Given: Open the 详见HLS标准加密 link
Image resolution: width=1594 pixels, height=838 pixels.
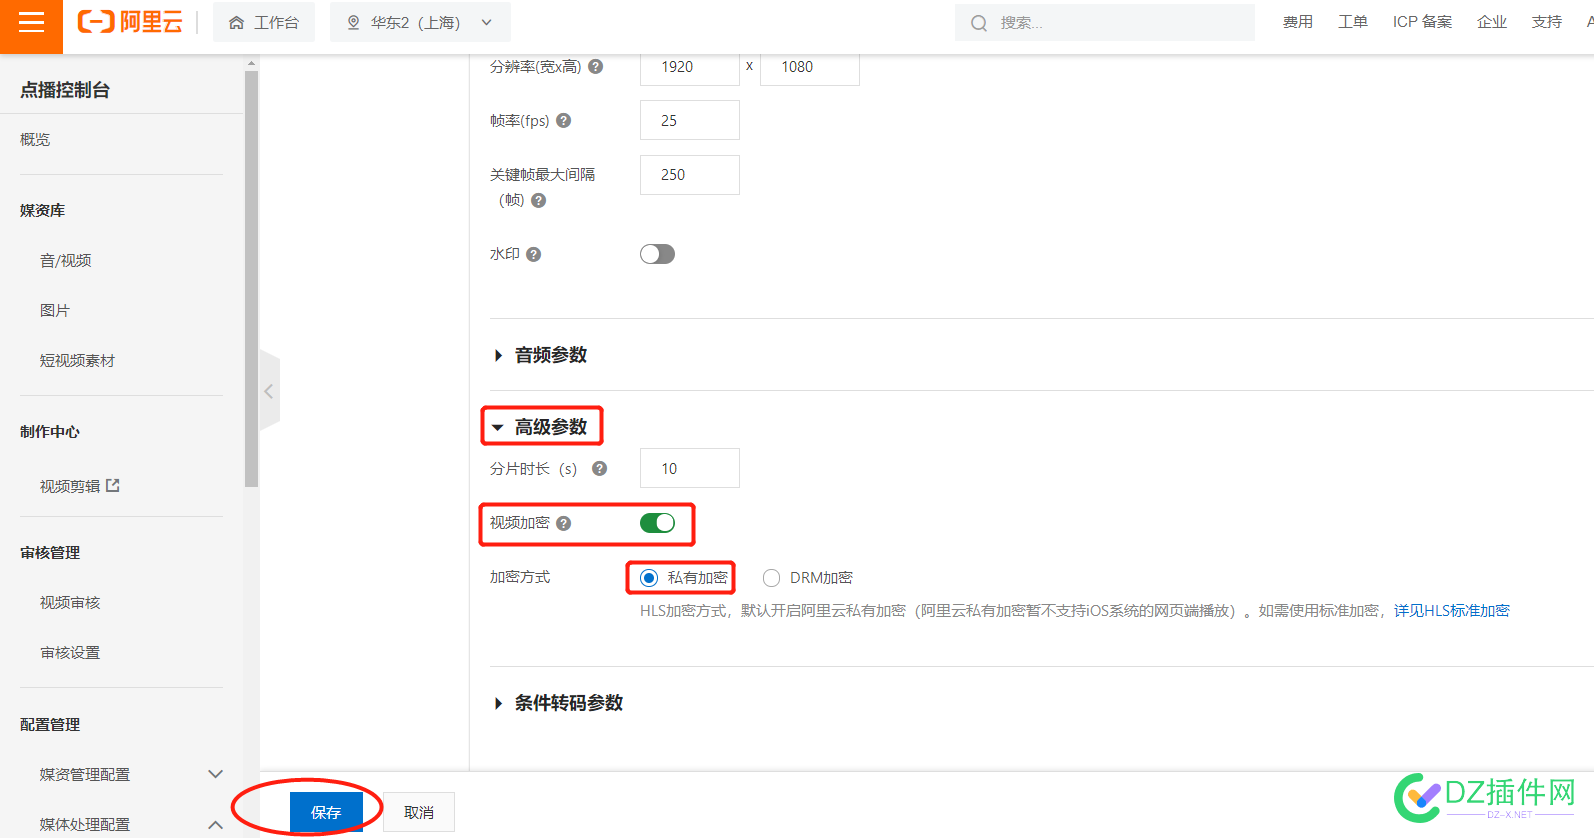Looking at the screenshot, I should pyautogui.click(x=1452, y=610).
